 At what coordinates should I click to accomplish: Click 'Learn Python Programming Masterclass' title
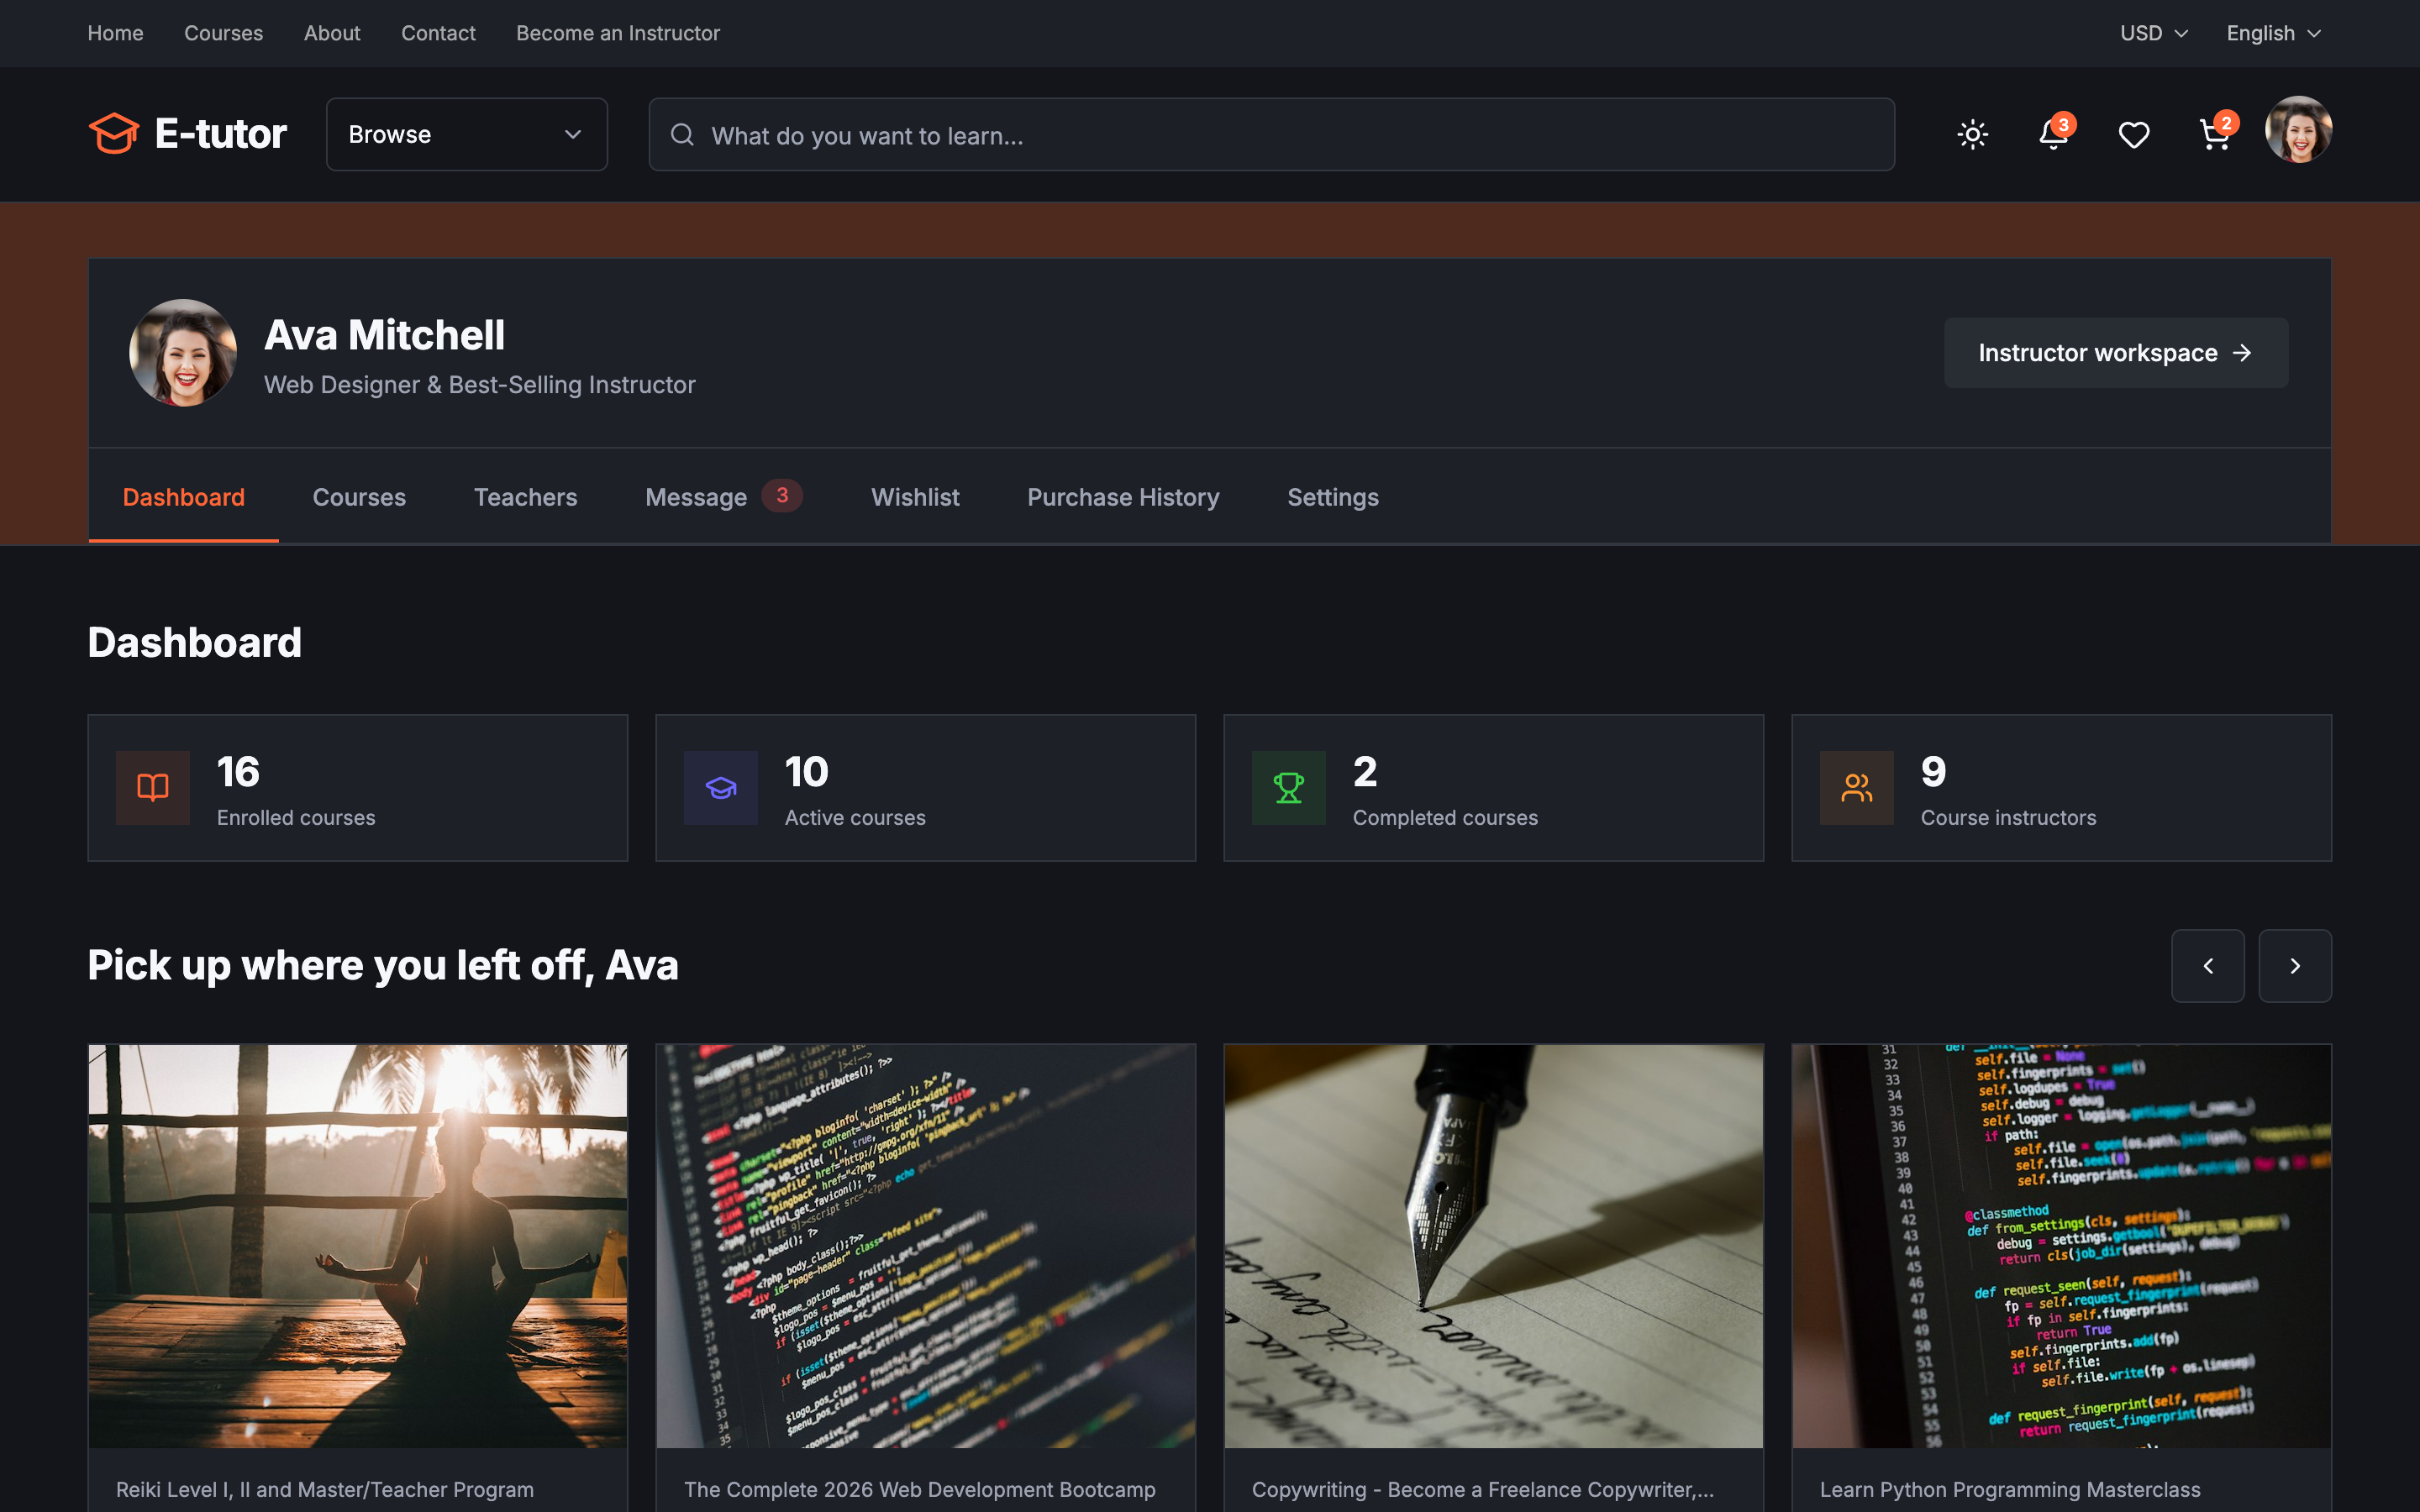(x=2010, y=1489)
